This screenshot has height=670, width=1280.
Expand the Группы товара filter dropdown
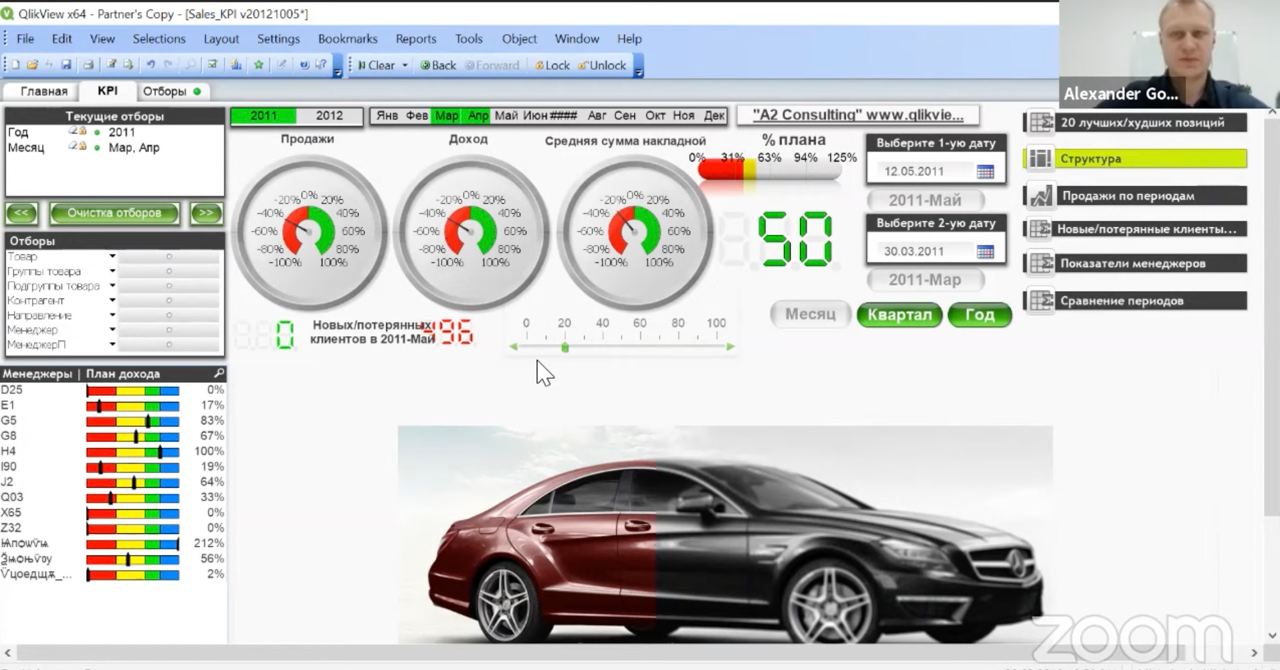(x=112, y=272)
